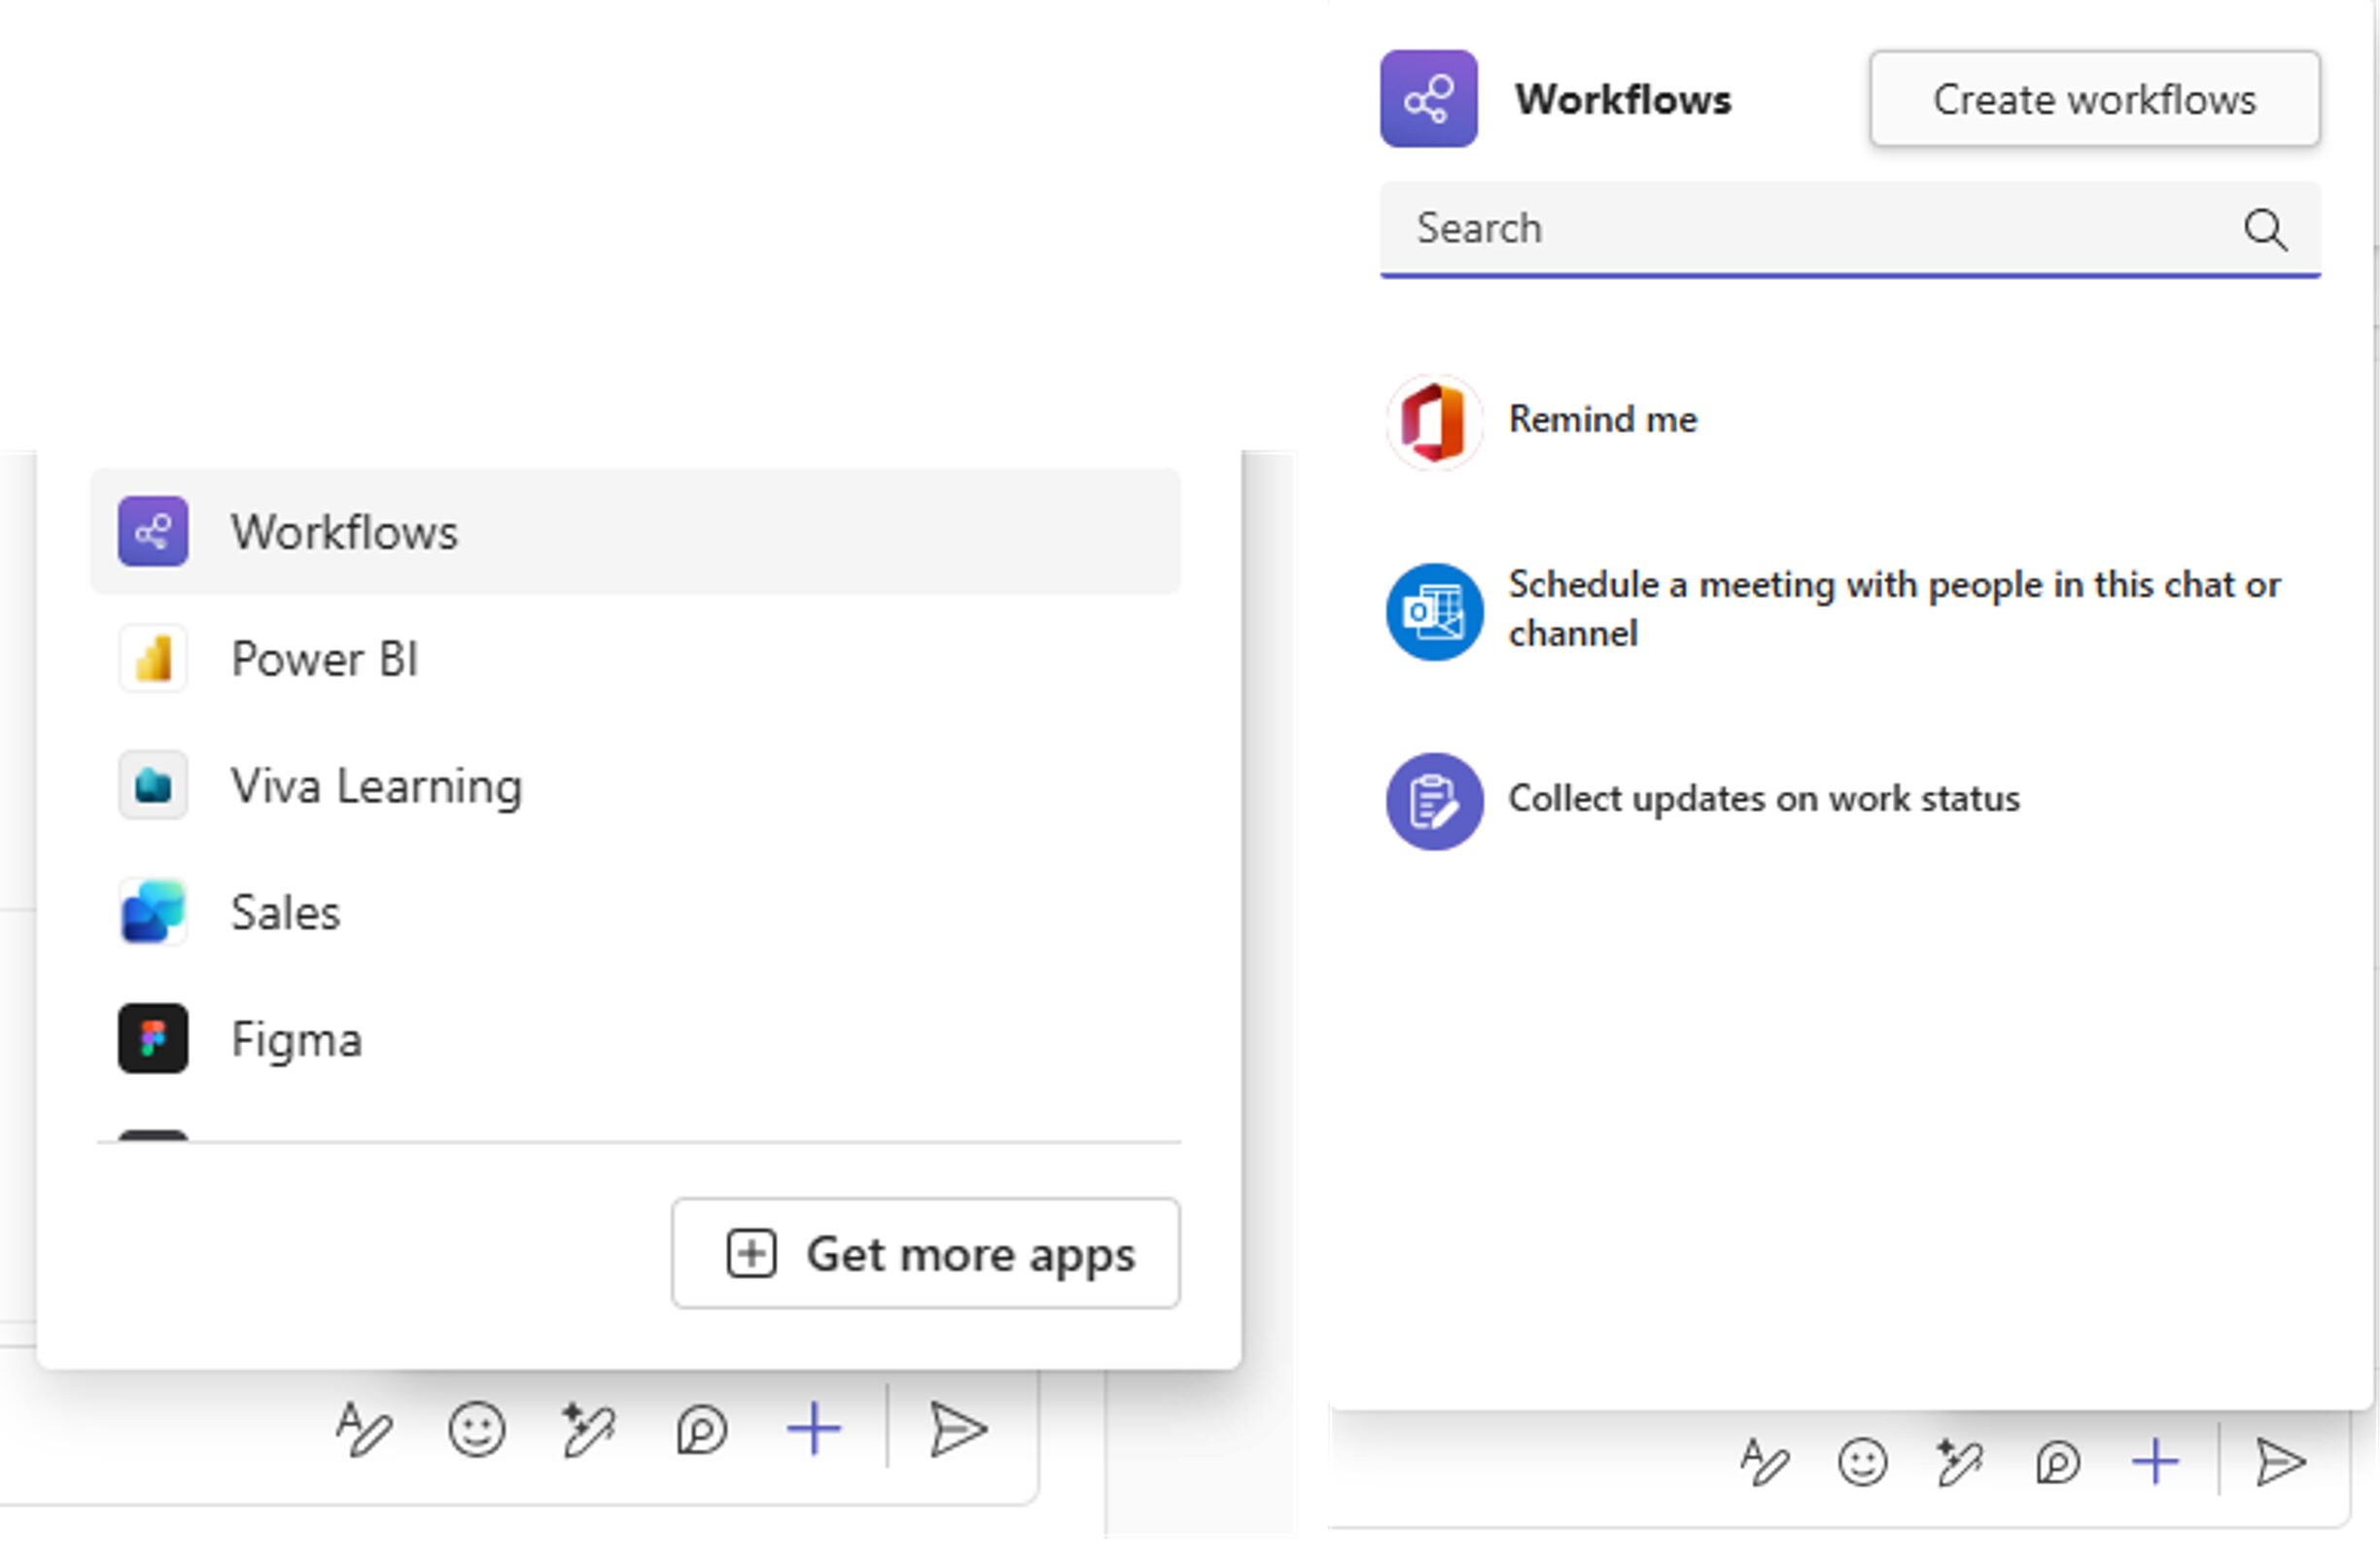The image size is (2380, 1563).
Task: Click into the Workflows Search field
Action: (1800, 229)
